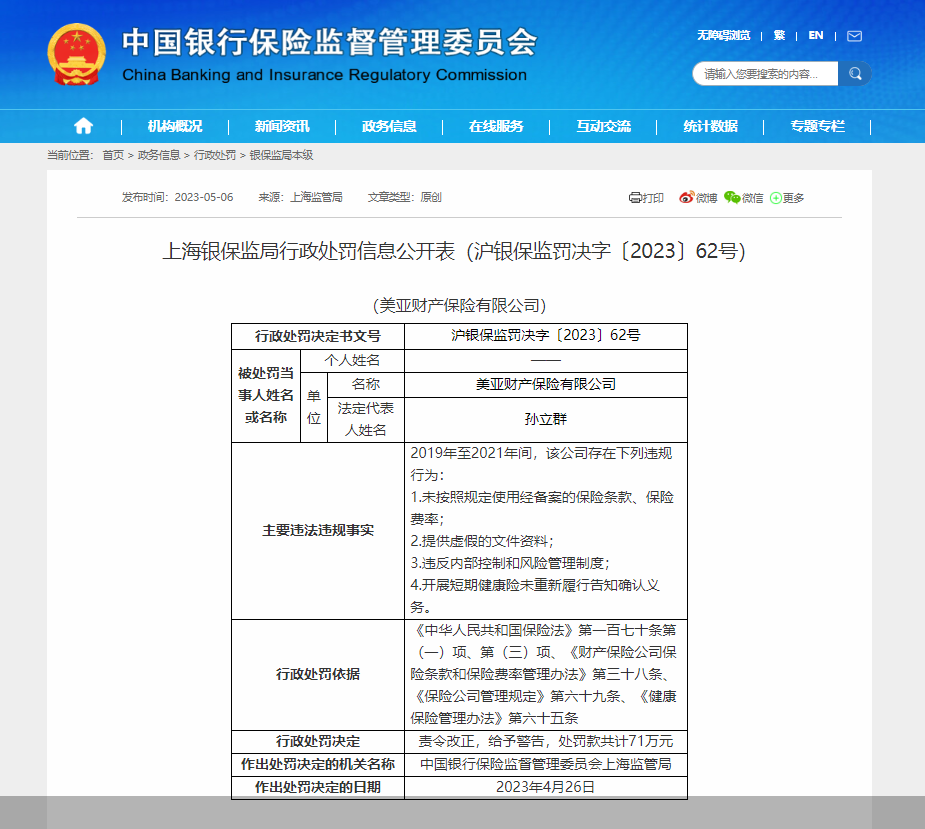925x829 pixels.
Task: Click 个人姓名 cell in table
Action: coord(352,361)
